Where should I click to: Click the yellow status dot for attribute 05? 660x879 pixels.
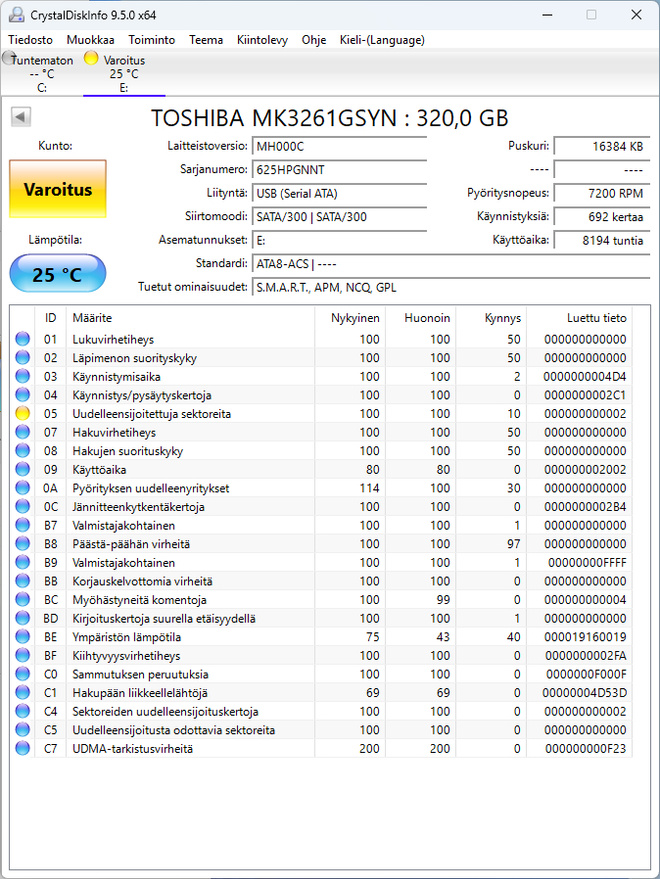pyautogui.click(x=22, y=414)
